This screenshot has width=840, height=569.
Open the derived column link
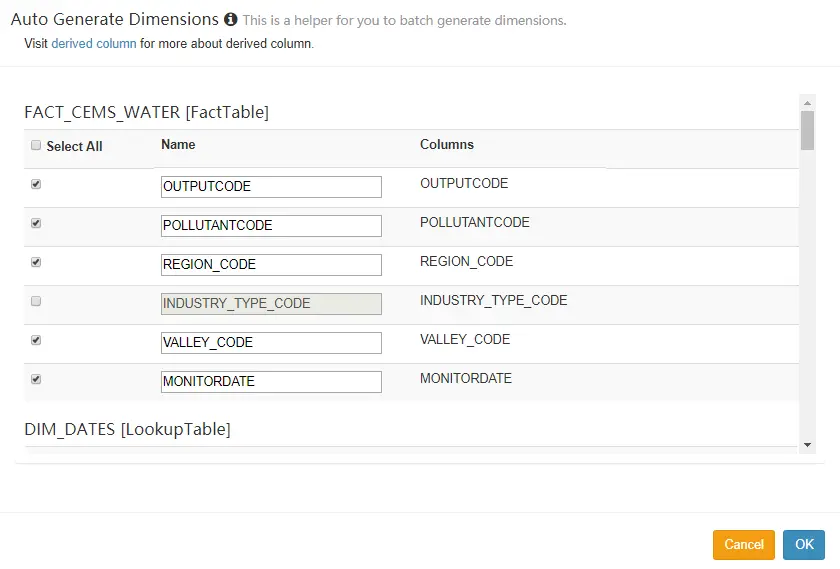pyautogui.click(x=94, y=44)
